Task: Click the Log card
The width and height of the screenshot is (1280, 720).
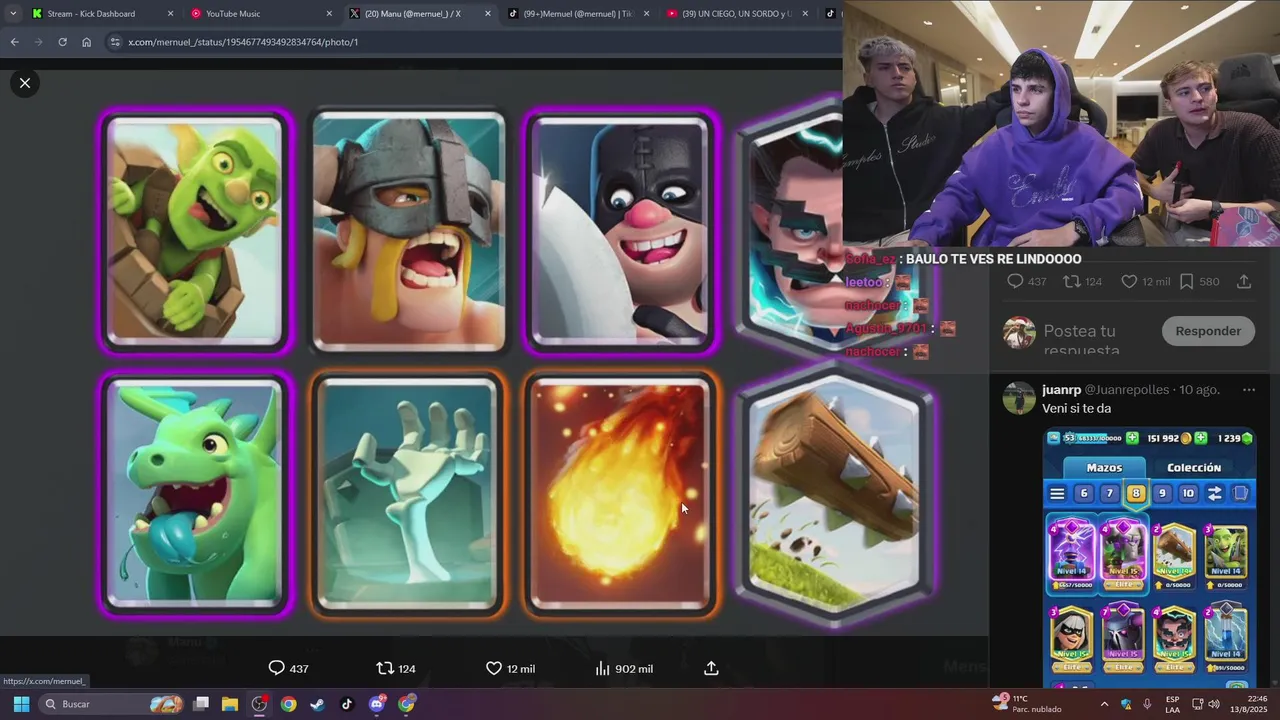Action: click(x=836, y=494)
